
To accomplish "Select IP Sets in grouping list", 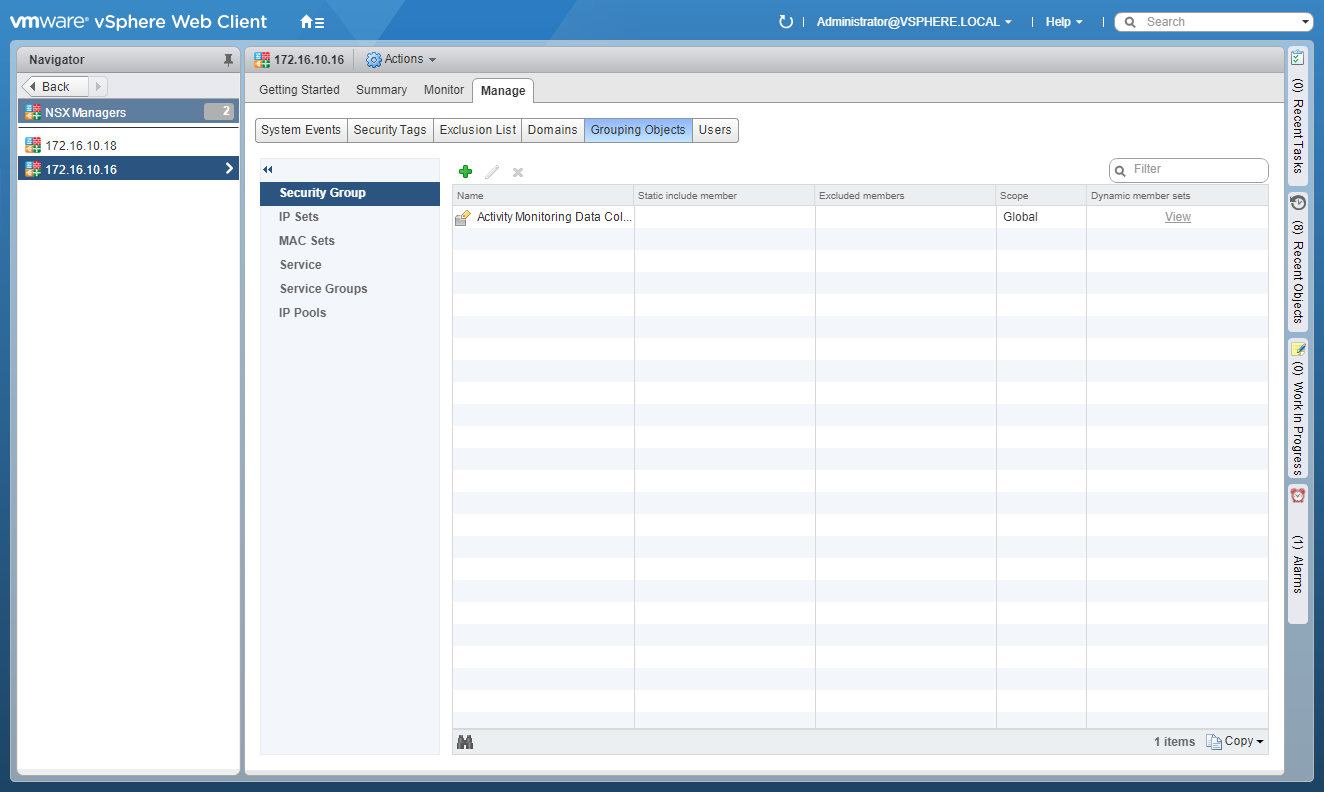I will [299, 217].
